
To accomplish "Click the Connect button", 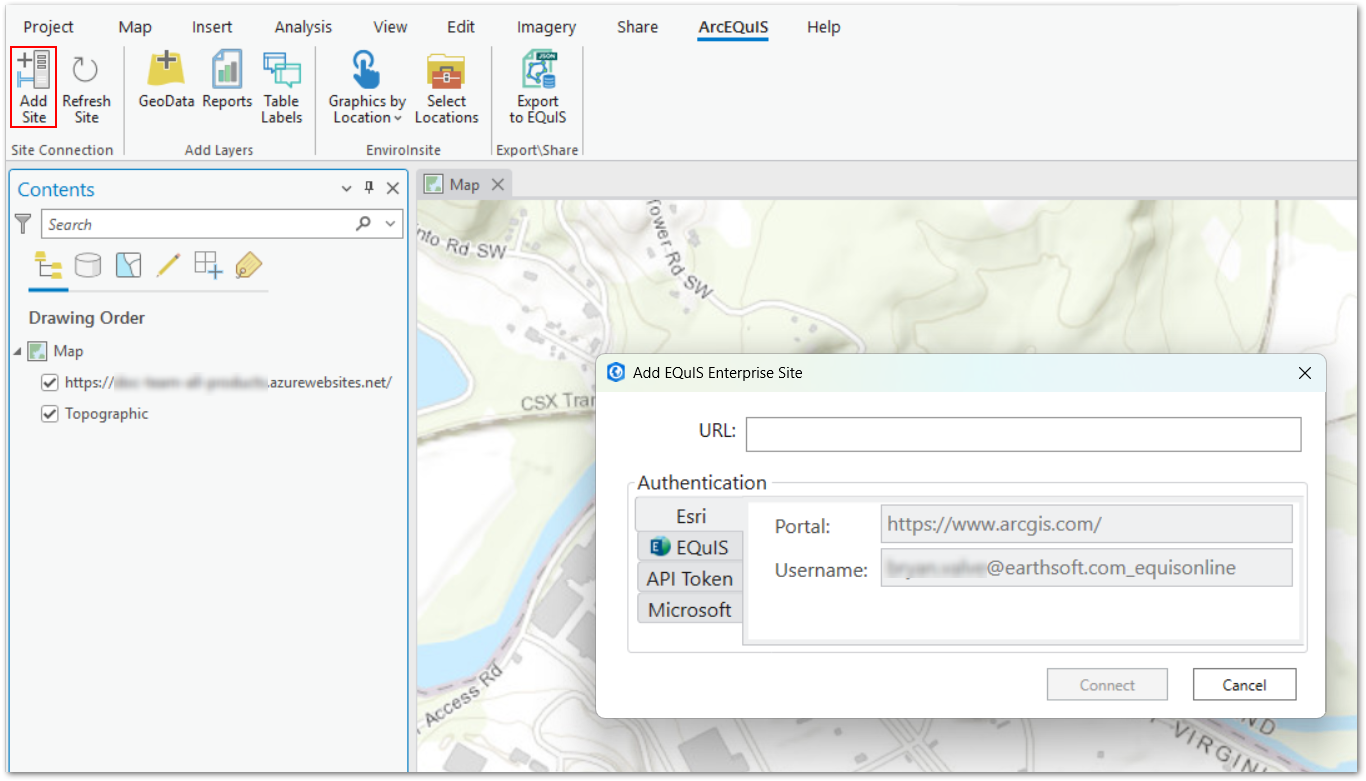I will tap(1107, 685).
